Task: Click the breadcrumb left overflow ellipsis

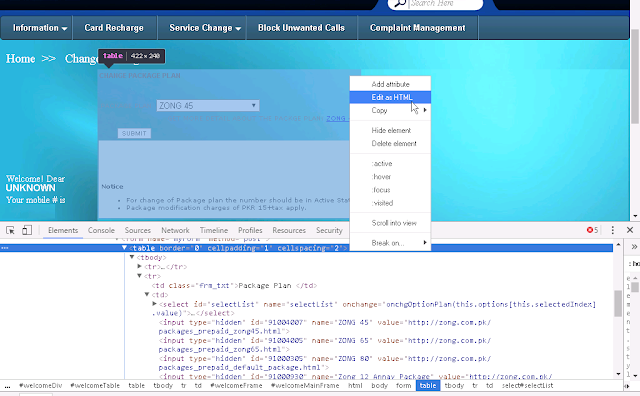Action: click(x=7, y=386)
